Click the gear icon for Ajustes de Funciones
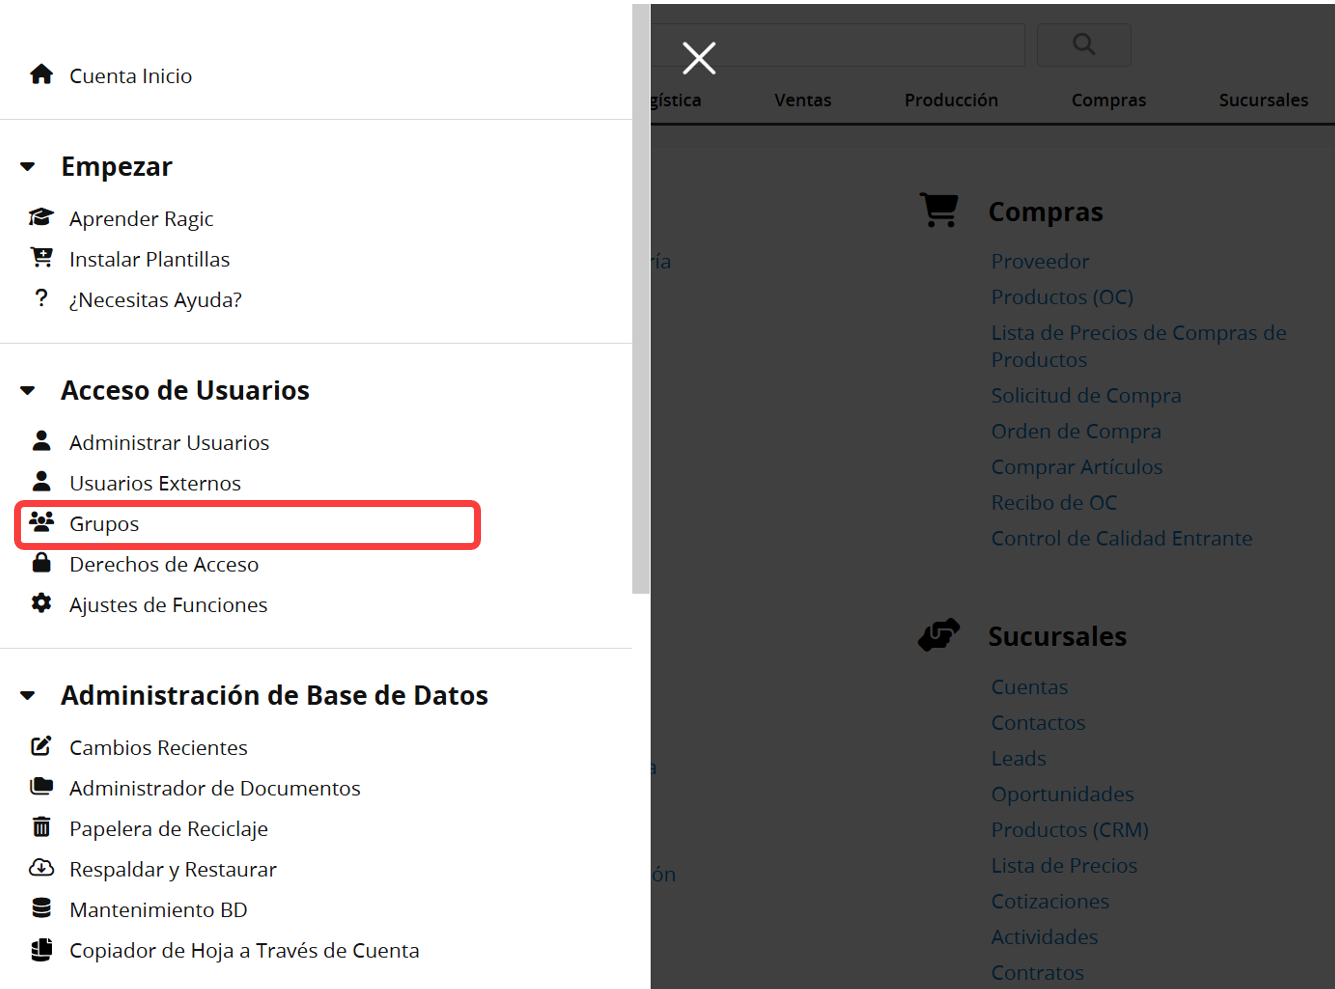The image size is (1335, 989). pos(41,603)
